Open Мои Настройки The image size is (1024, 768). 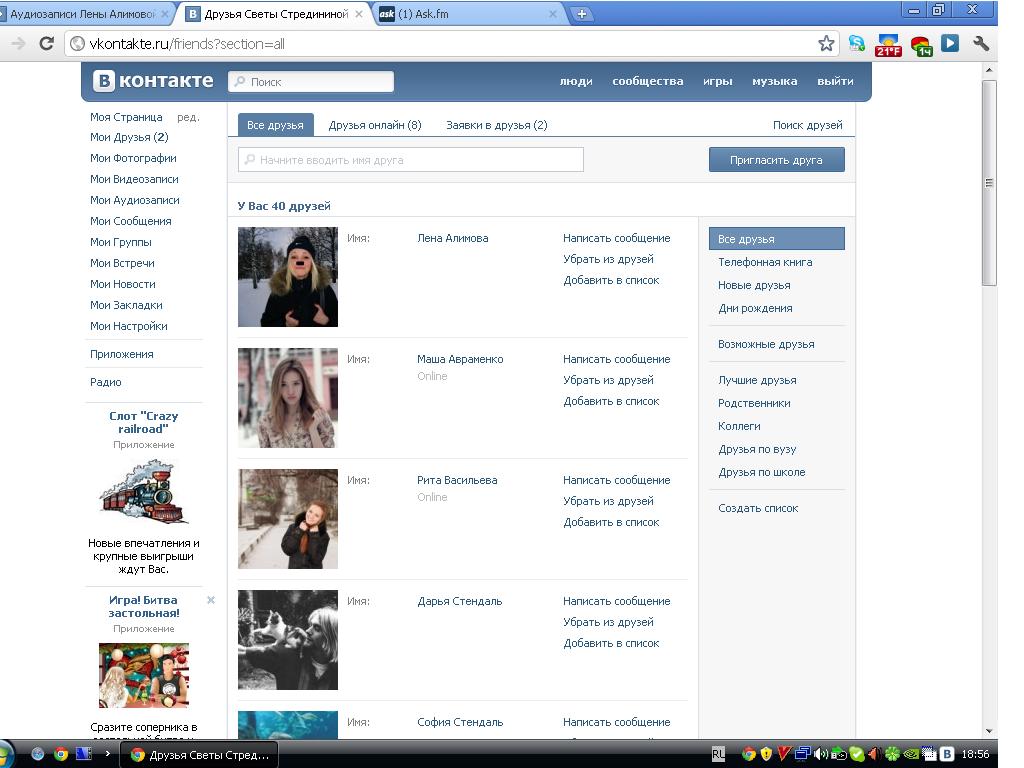pyautogui.click(x=129, y=326)
